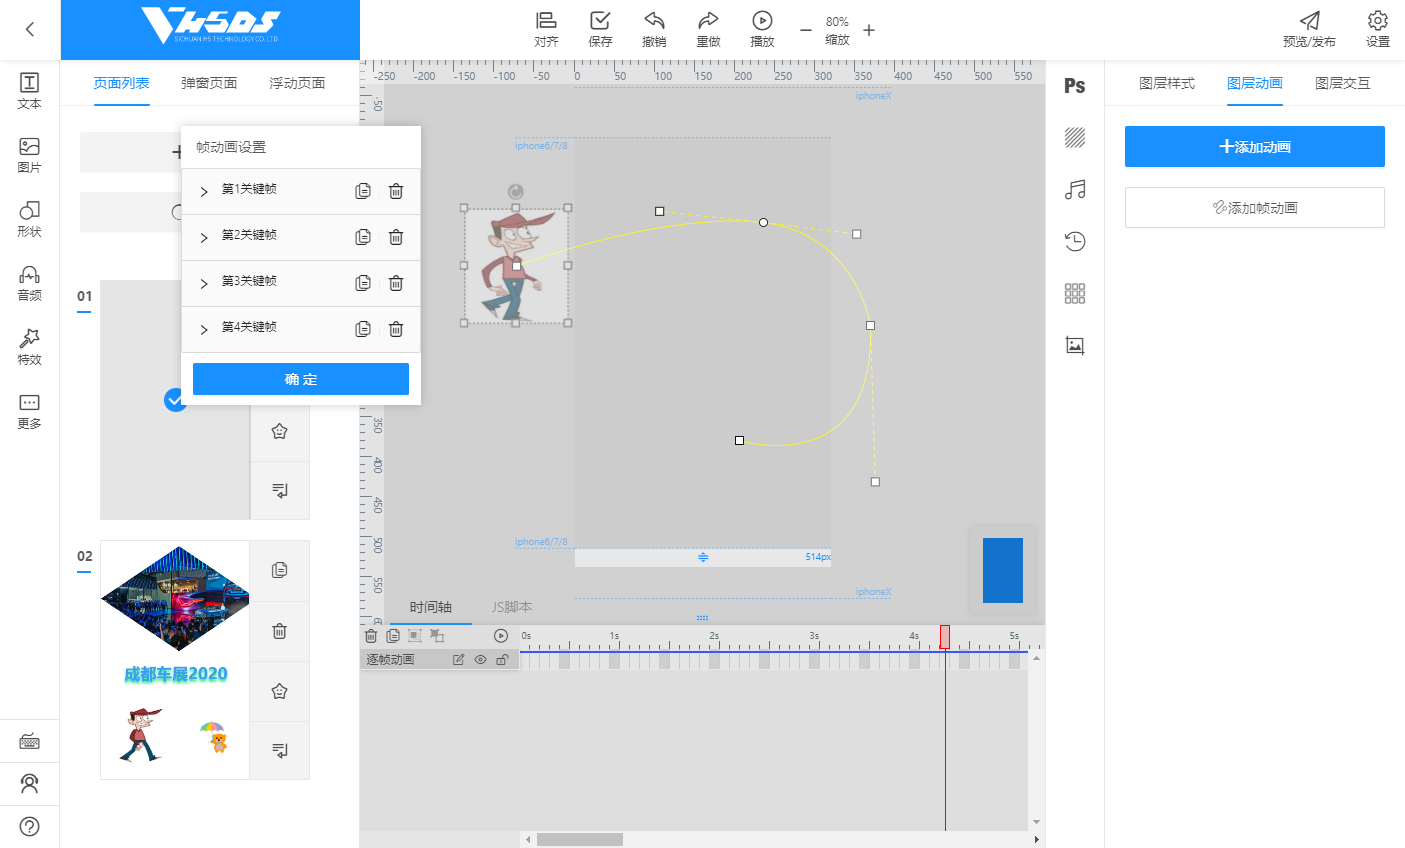Open 预览/发布 preview and publish
The width and height of the screenshot is (1405, 848).
[1309, 29]
